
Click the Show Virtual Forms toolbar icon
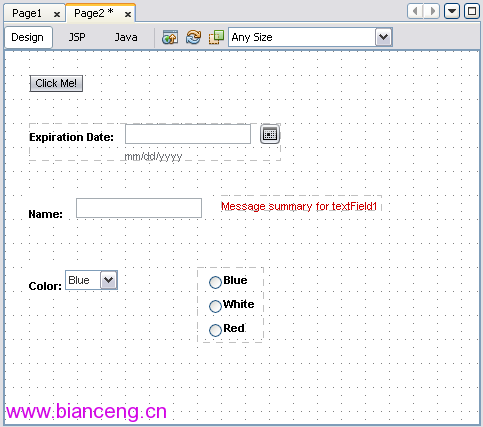216,37
